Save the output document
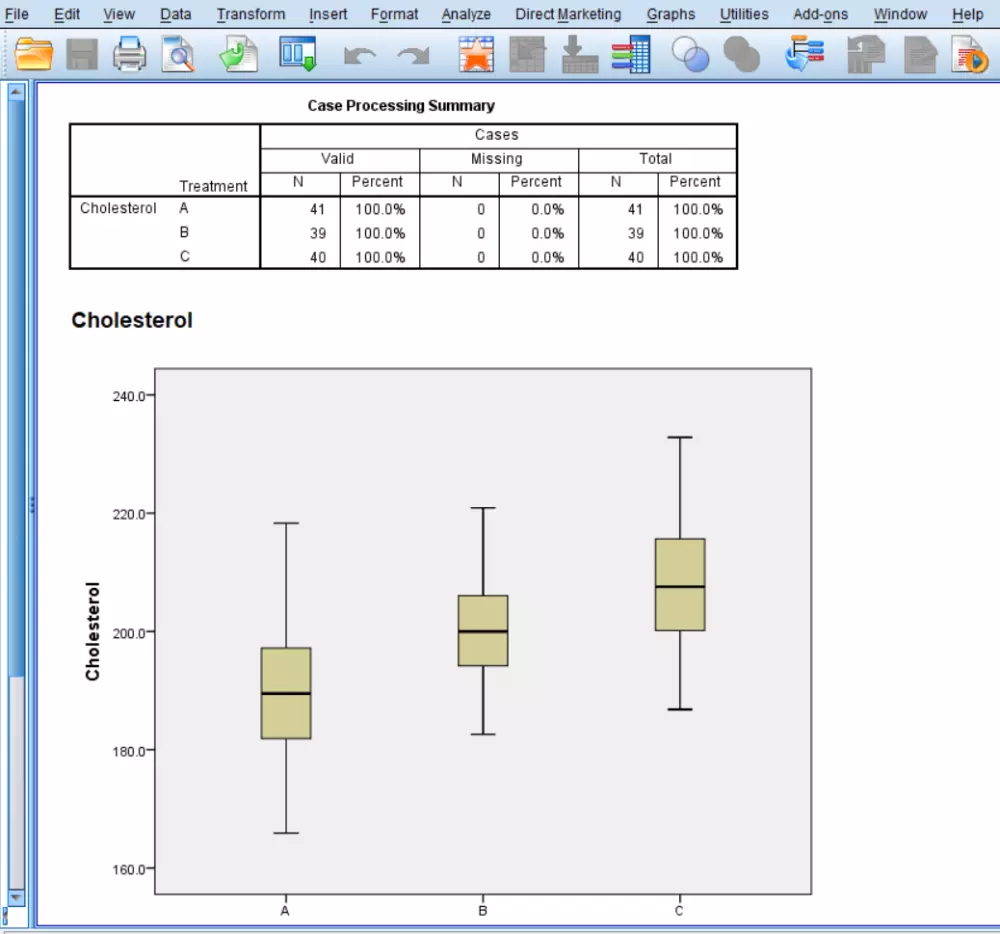 click(x=82, y=54)
